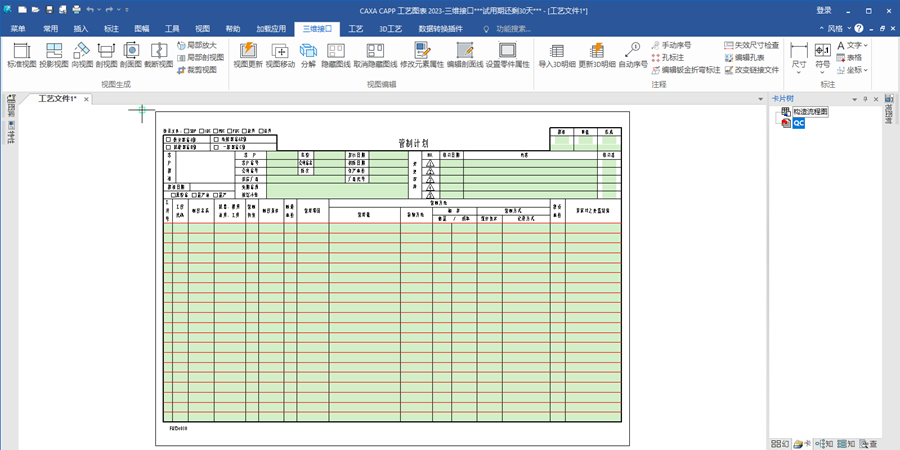Open the undo history dropdown arrow
This screenshot has width=900, height=450.
(x=99, y=10)
